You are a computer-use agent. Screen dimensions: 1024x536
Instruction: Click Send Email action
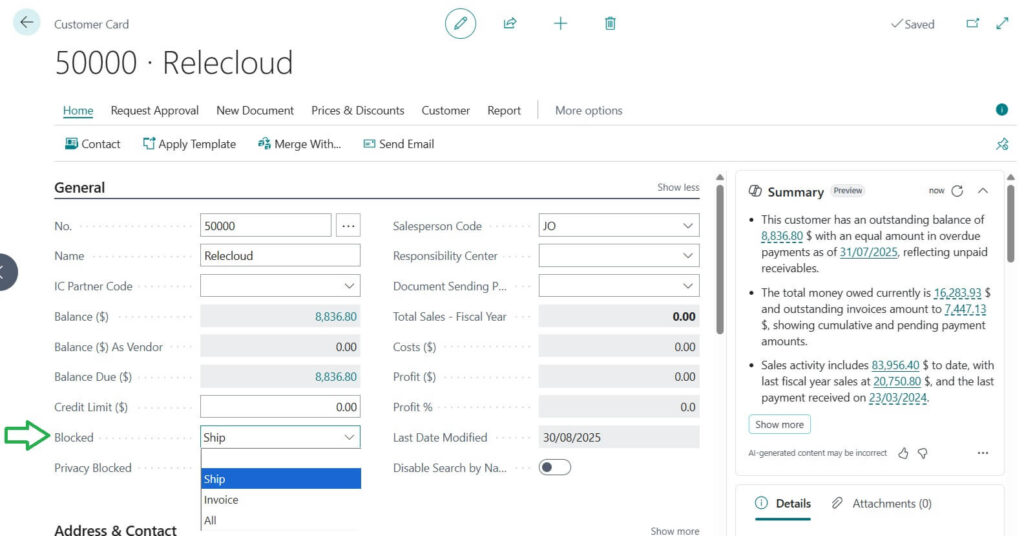pos(398,144)
